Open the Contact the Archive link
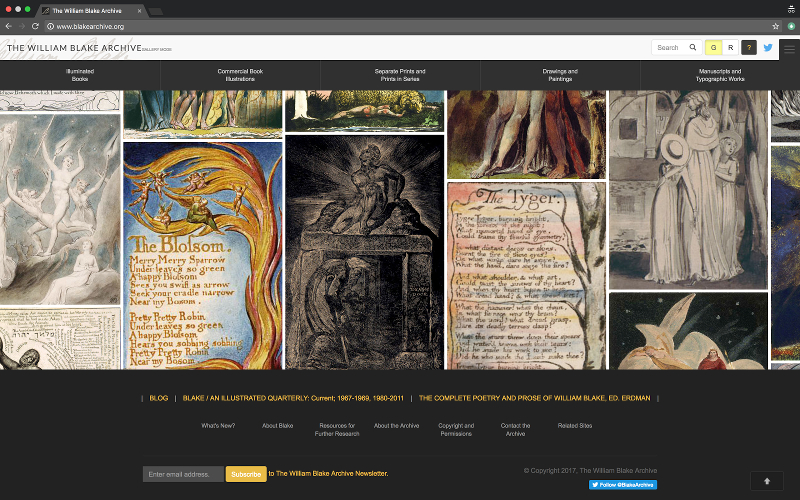The image size is (800, 500). click(x=515, y=430)
